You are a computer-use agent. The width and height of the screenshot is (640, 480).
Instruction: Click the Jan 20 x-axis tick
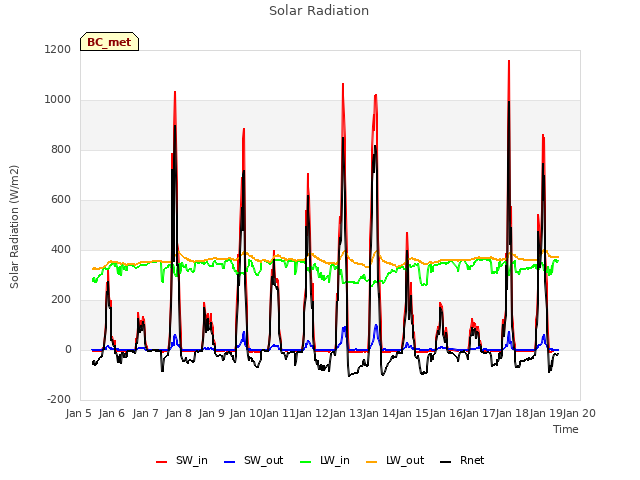click(579, 413)
